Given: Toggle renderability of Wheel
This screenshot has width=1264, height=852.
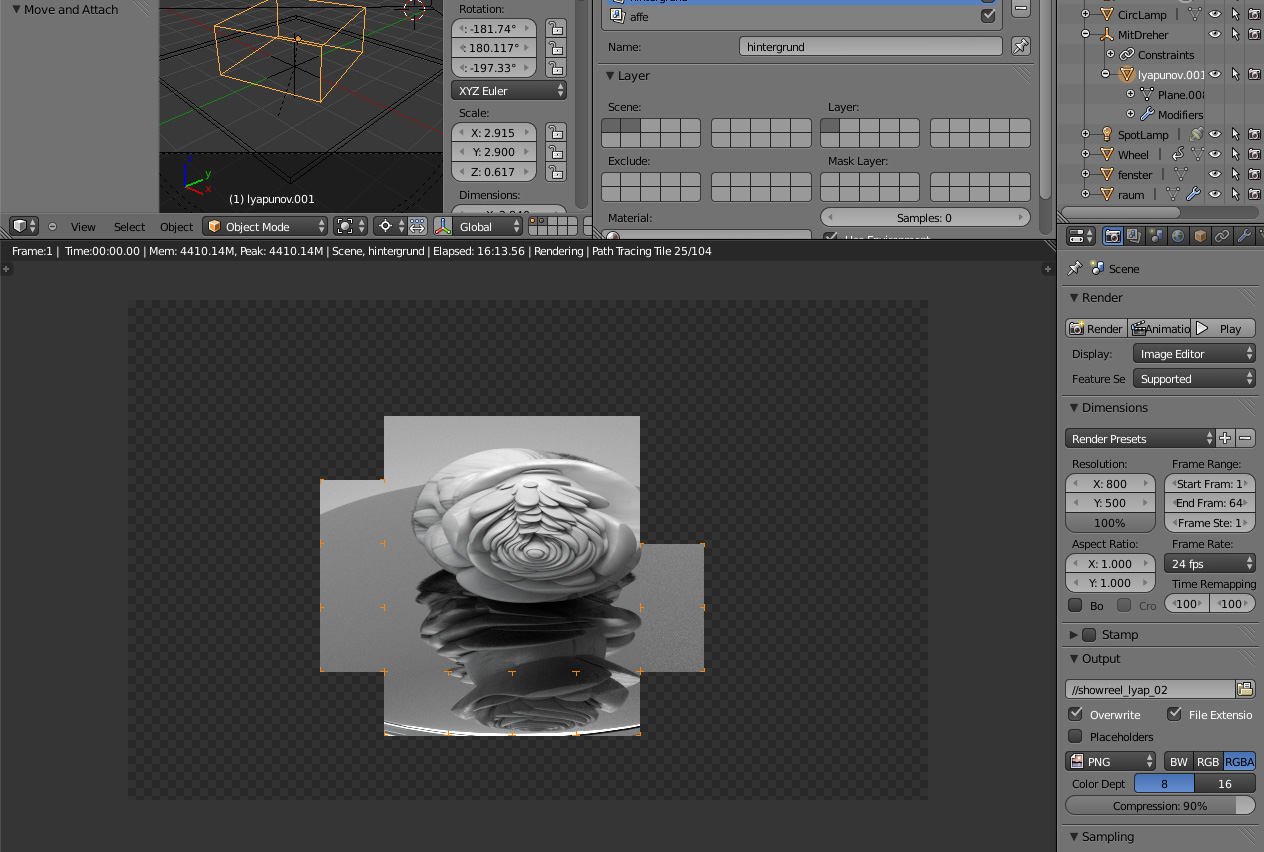Looking at the screenshot, I should (1254, 154).
